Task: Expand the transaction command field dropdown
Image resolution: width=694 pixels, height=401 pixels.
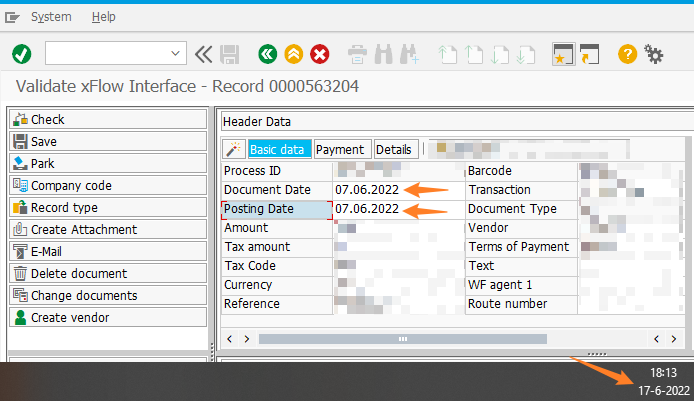Action: pyautogui.click(x=177, y=53)
